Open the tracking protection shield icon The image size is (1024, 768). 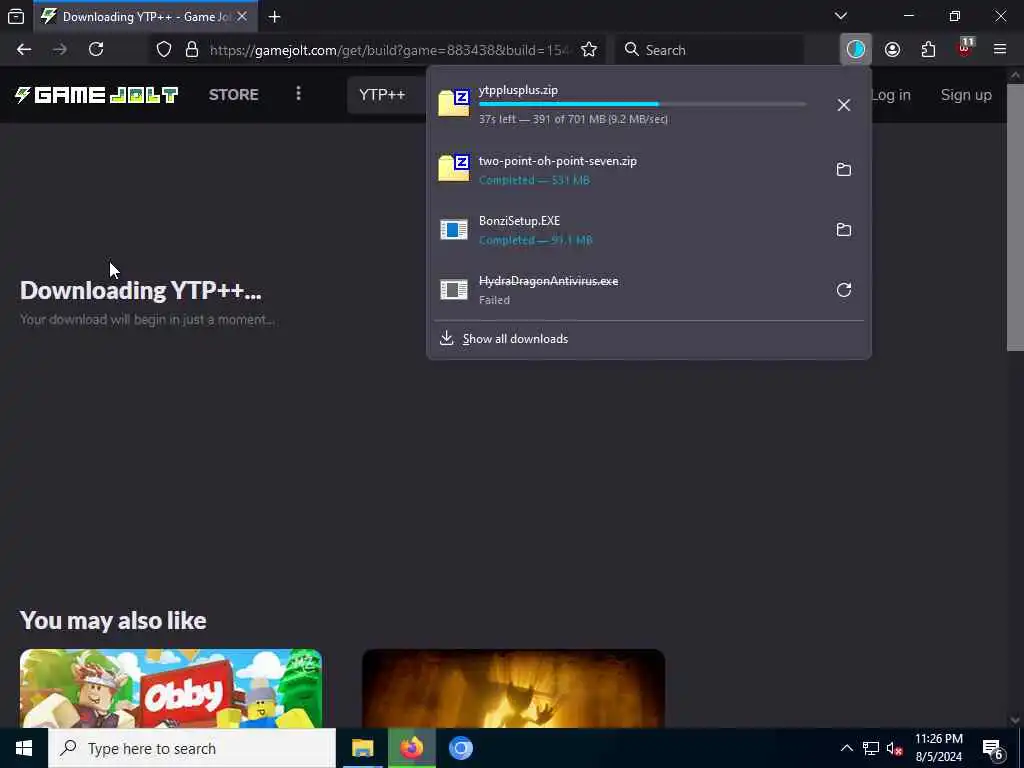coord(164,50)
